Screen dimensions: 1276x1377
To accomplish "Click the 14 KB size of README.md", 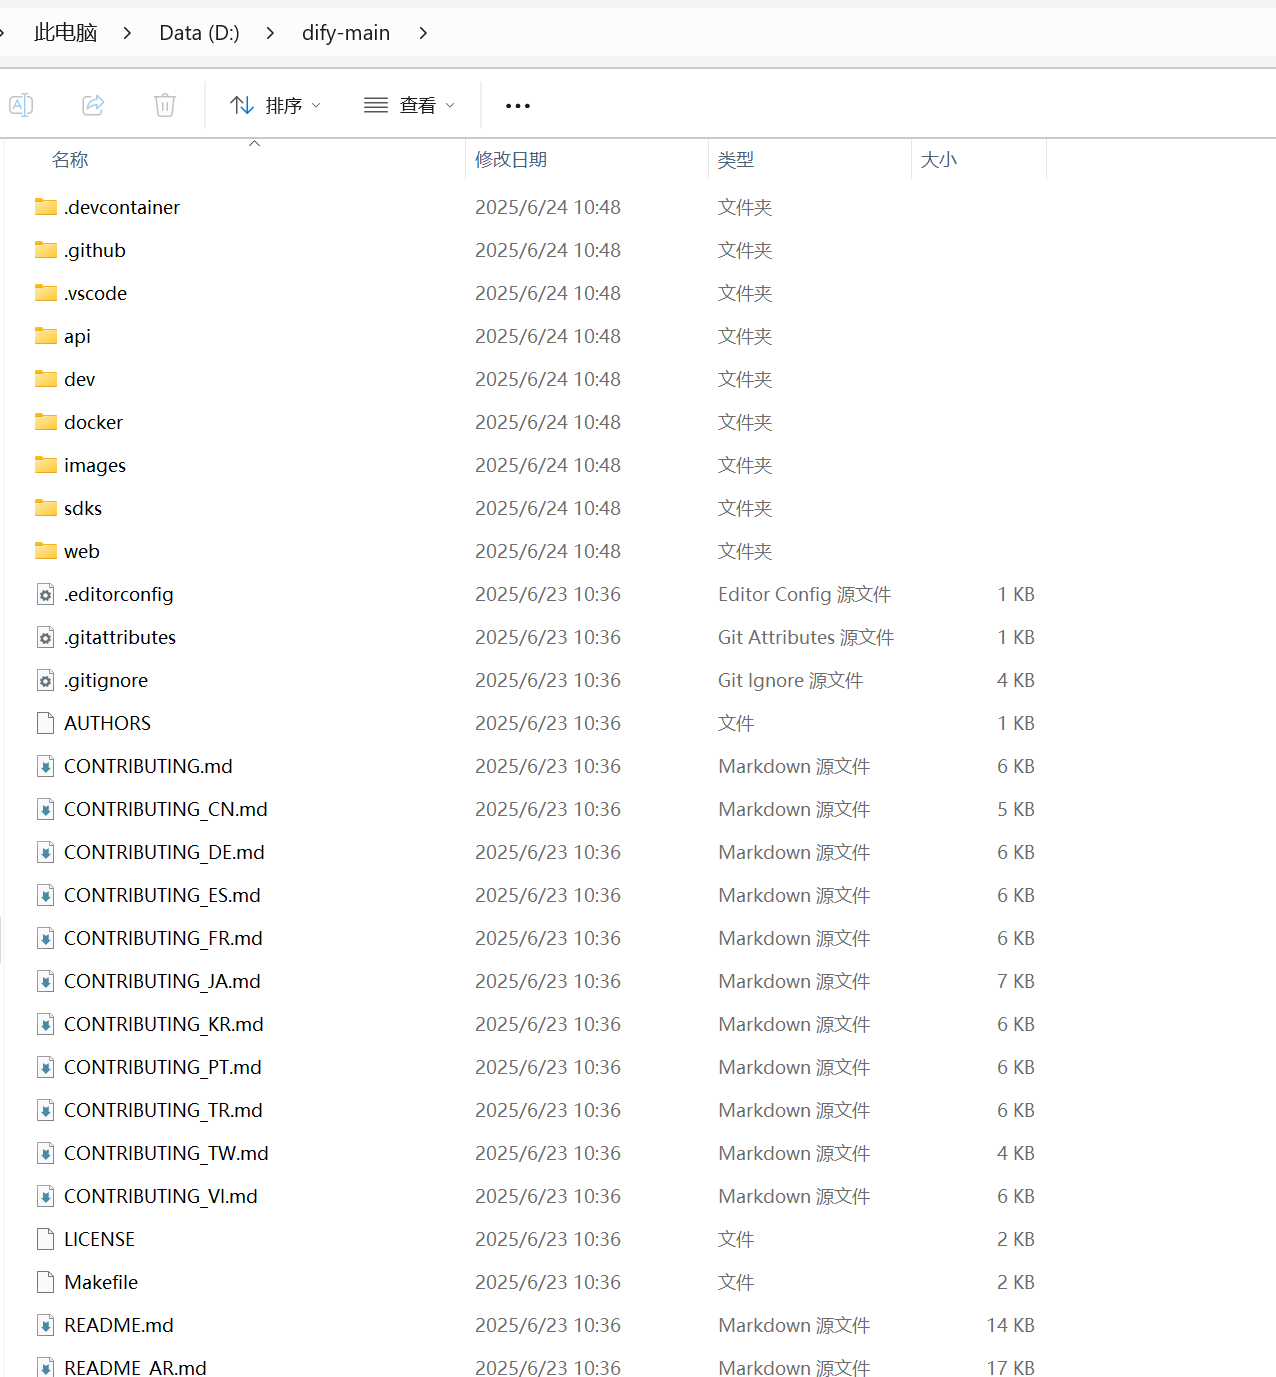I will click(x=1010, y=1325).
